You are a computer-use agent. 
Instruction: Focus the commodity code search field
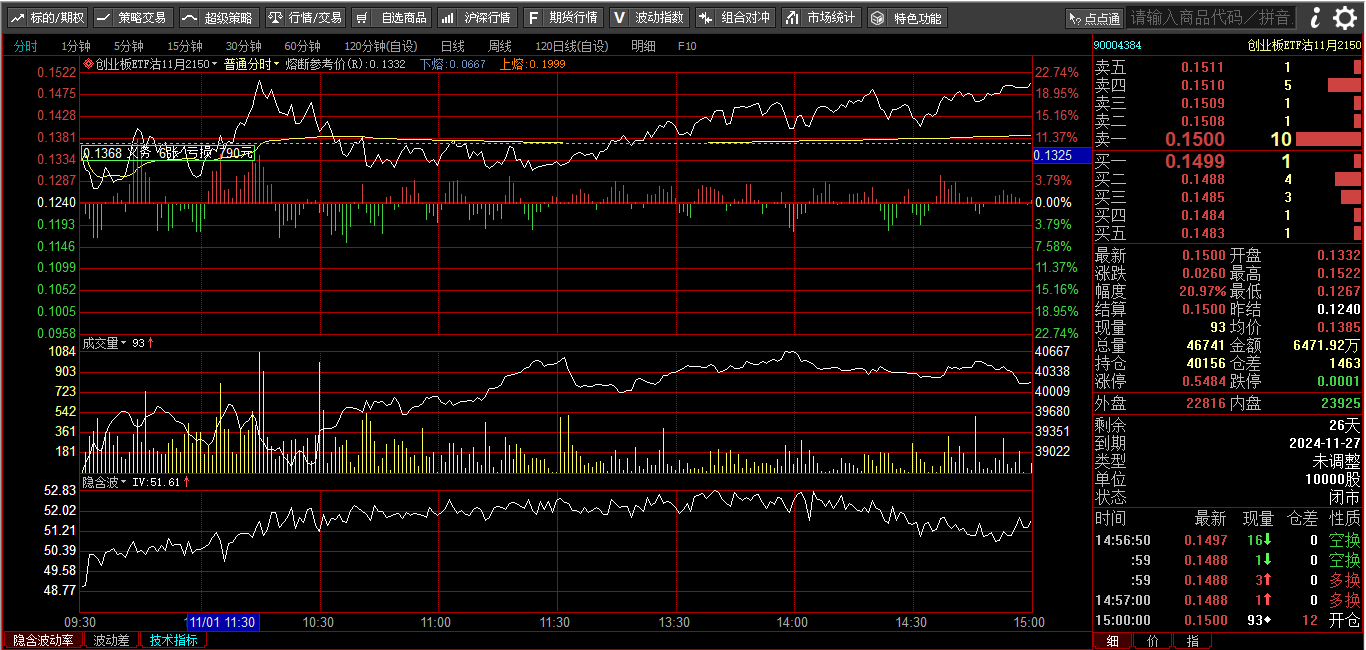[x=1211, y=17]
